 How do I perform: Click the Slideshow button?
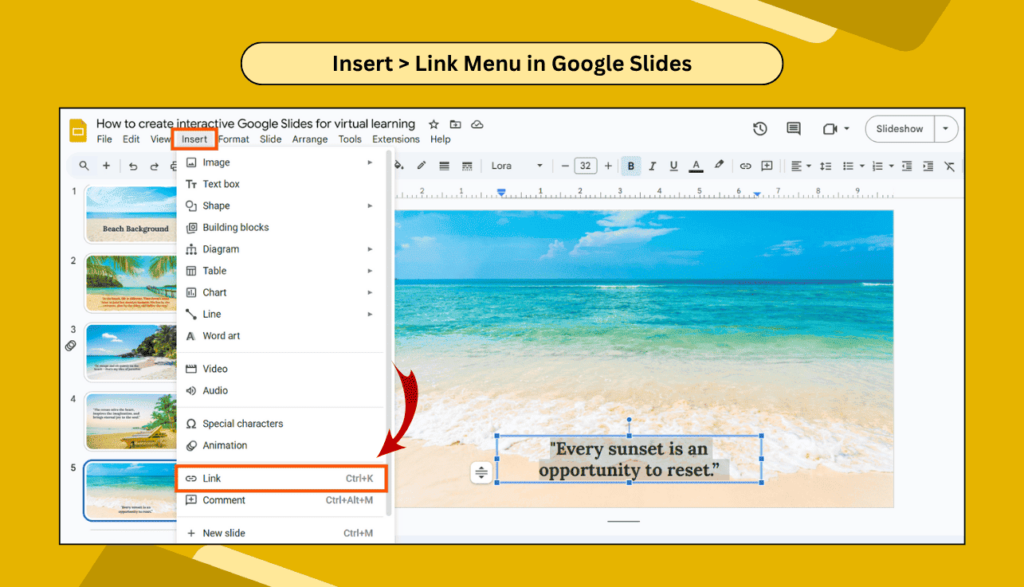click(x=899, y=128)
